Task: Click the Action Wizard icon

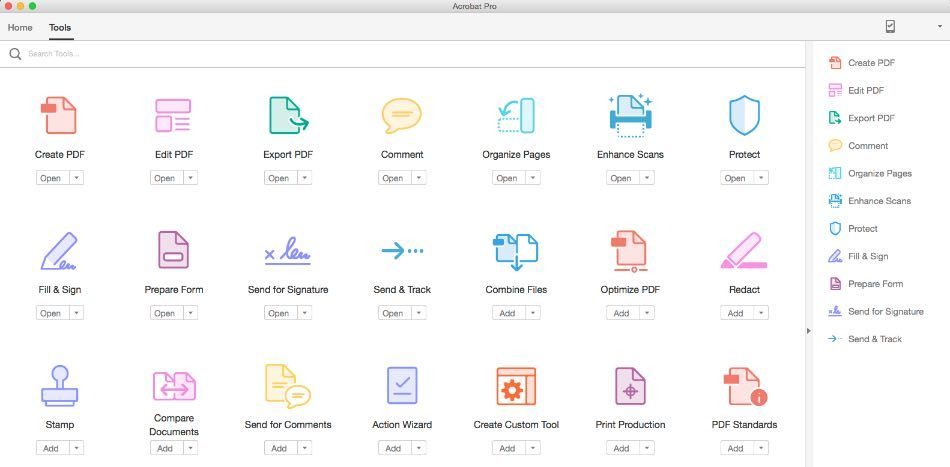Action: (402, 385)
